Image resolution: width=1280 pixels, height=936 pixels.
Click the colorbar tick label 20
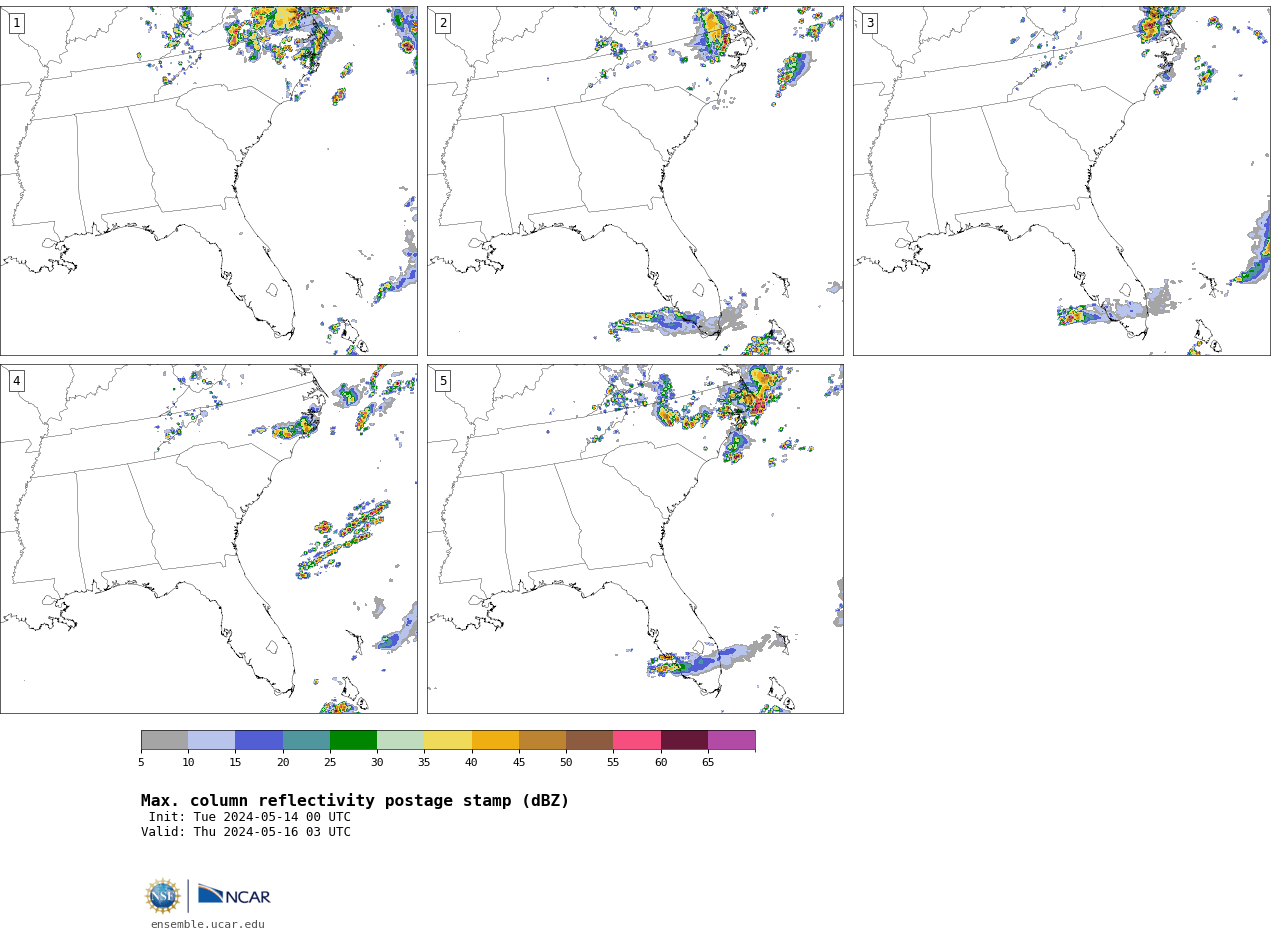point(283,763)
